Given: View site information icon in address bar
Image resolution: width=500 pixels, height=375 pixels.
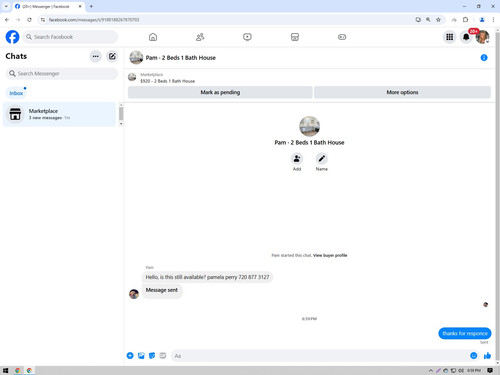Looking at the screenshot, I should 43,20.
